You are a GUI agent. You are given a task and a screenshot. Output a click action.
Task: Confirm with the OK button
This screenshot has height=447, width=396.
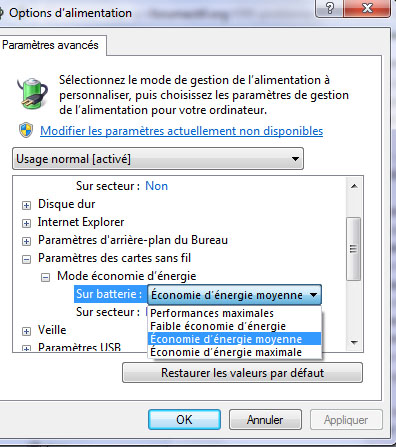(184, 420)
